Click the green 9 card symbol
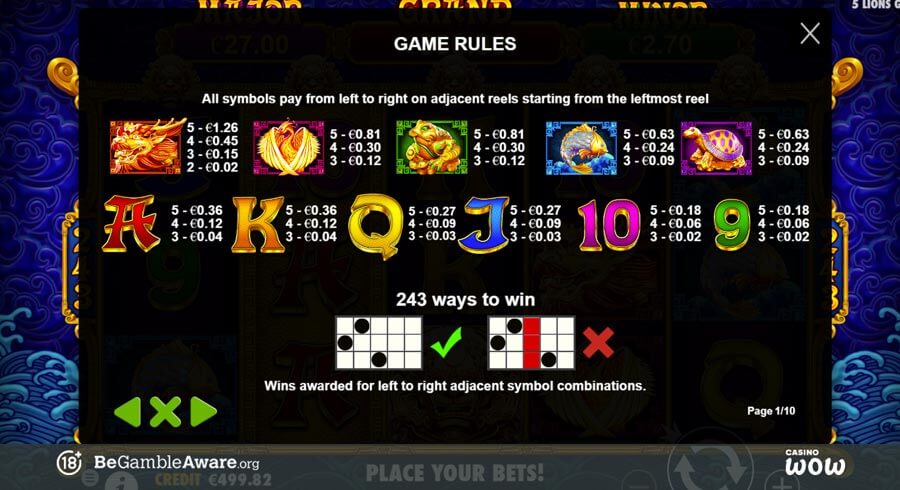This screenshot has height=490, width=900. click(x=732, y=224)
